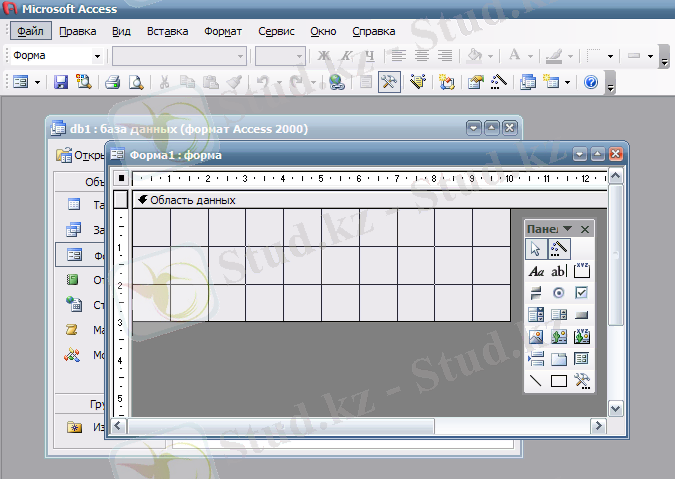Click the Print icon in toolbar
675x479 pixels.
coord(113,82)
